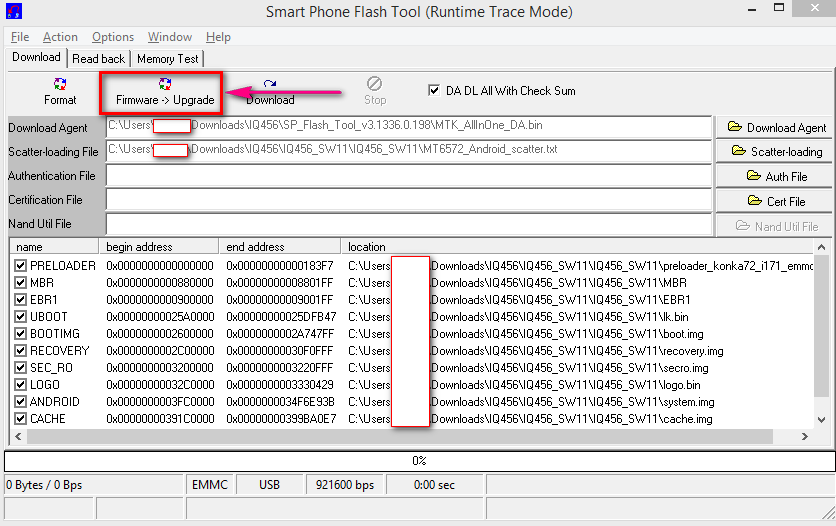Click the Authentication File input field

[408, 176]
